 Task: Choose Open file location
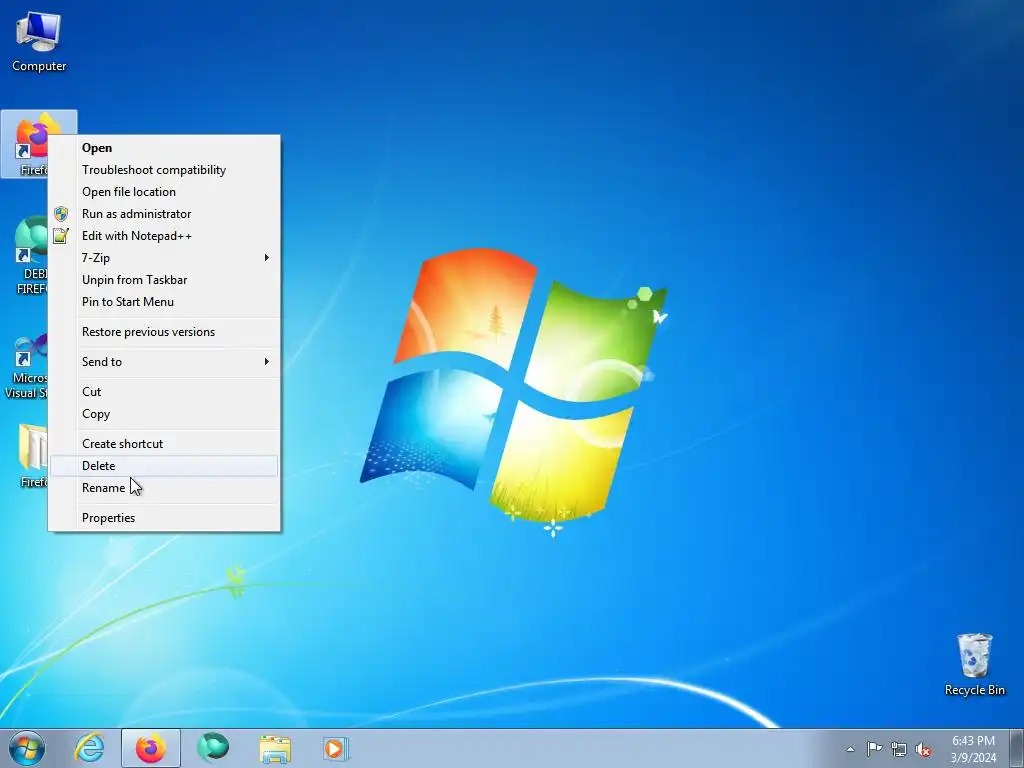coord(164,192)
